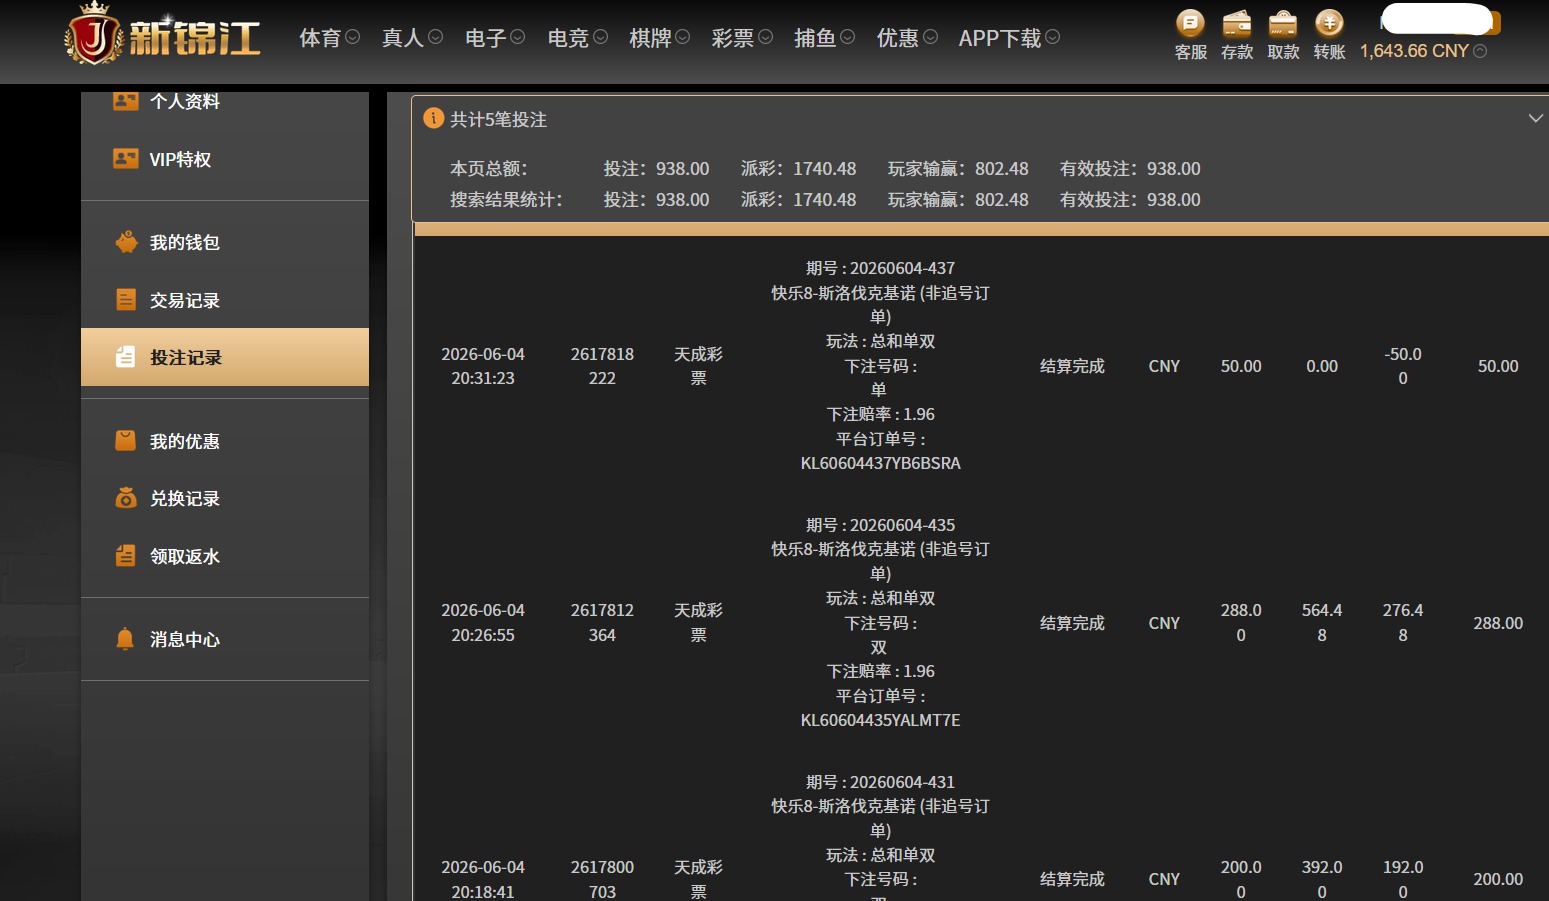Expand the 彩票 menu arrow

[765, 37]
